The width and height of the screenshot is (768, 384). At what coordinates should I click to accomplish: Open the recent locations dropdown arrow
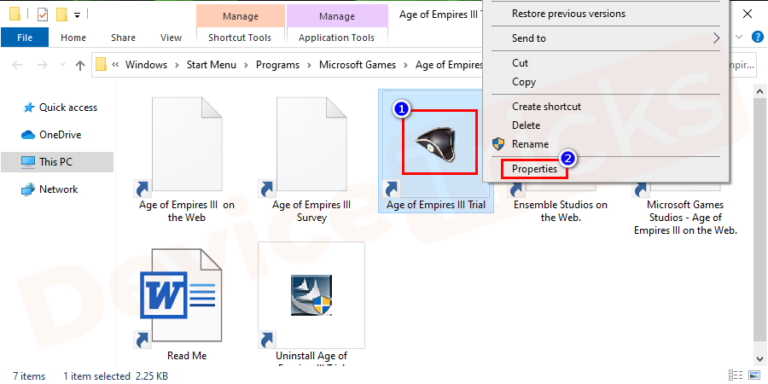coord(62,65)
